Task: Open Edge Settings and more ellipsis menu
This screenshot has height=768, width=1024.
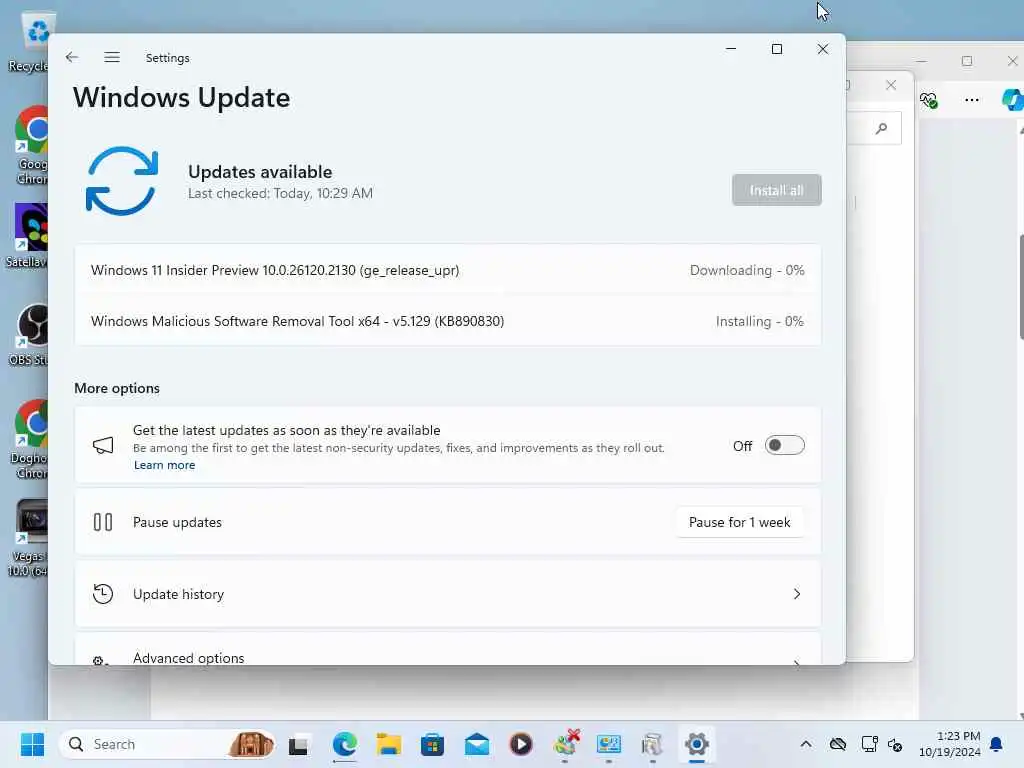Action: click(x=972, y=100)
